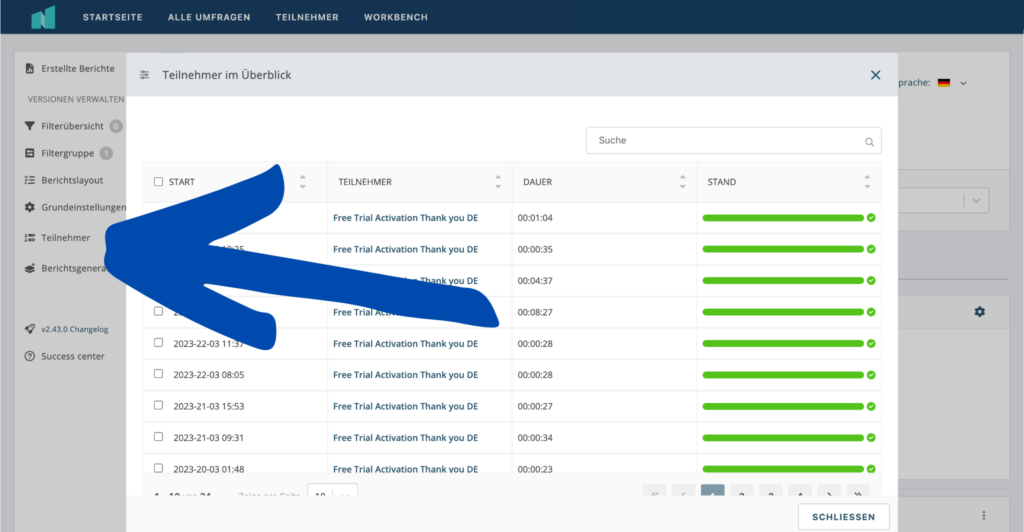This screenshot has width=1024, height=532.
Task: Open ALLE UMFRAGEN in top navigation
Action: pyautogui.click(x=209, y=17)
